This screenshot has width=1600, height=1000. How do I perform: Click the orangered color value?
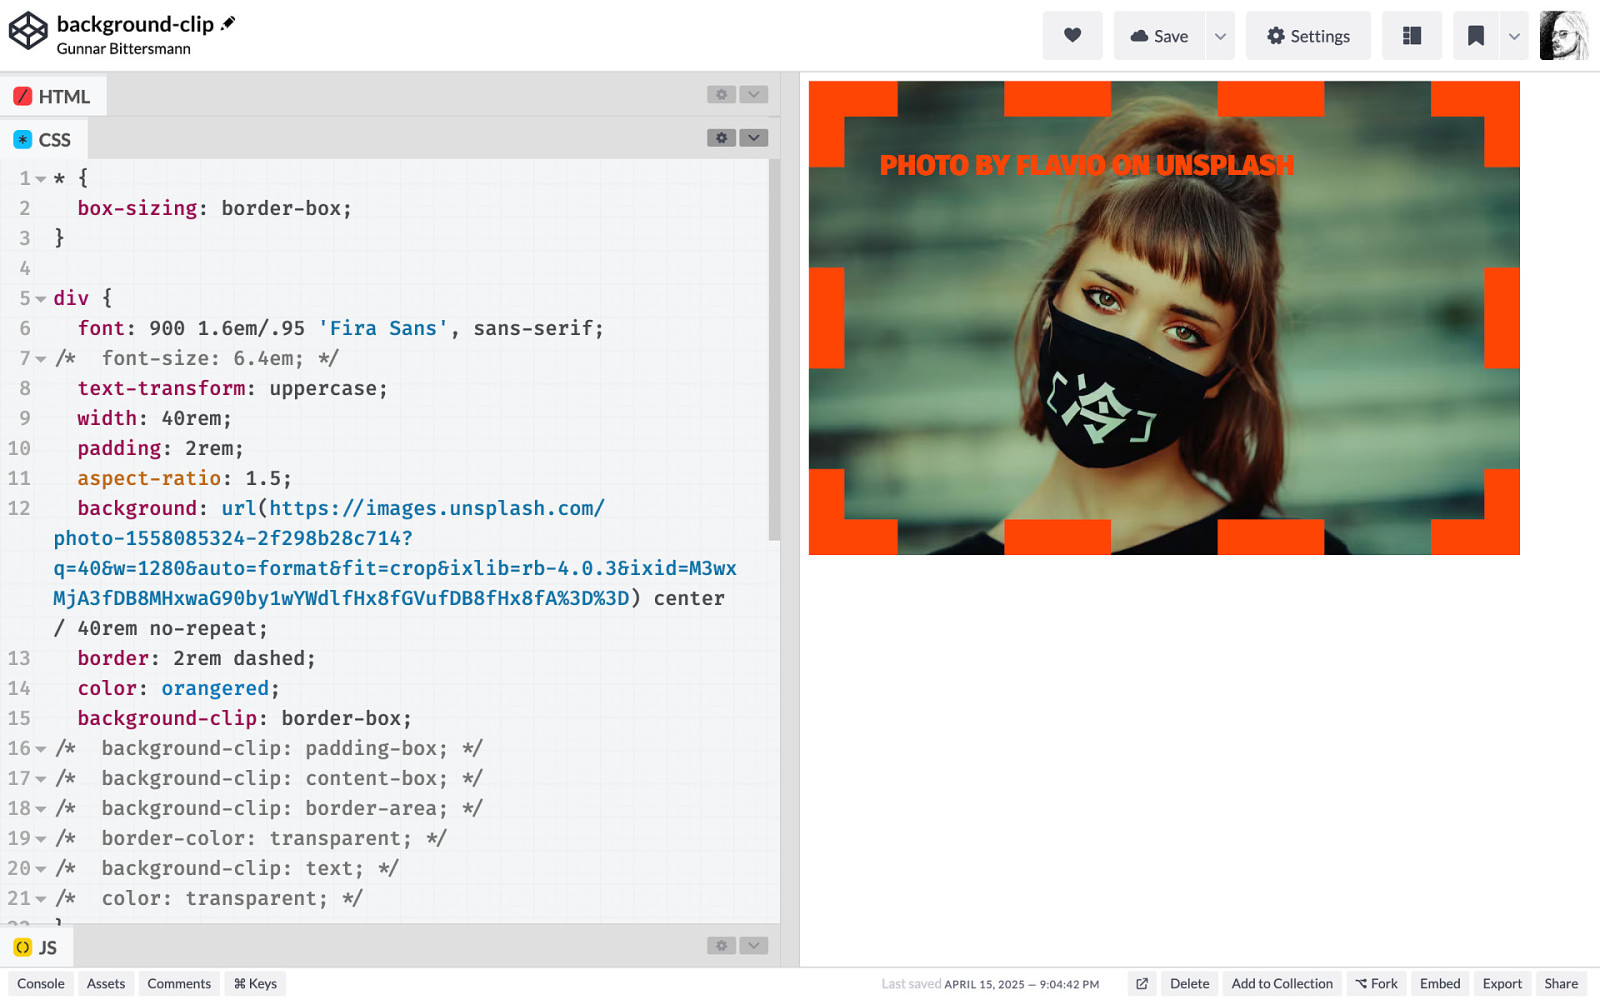pos(215,689)
